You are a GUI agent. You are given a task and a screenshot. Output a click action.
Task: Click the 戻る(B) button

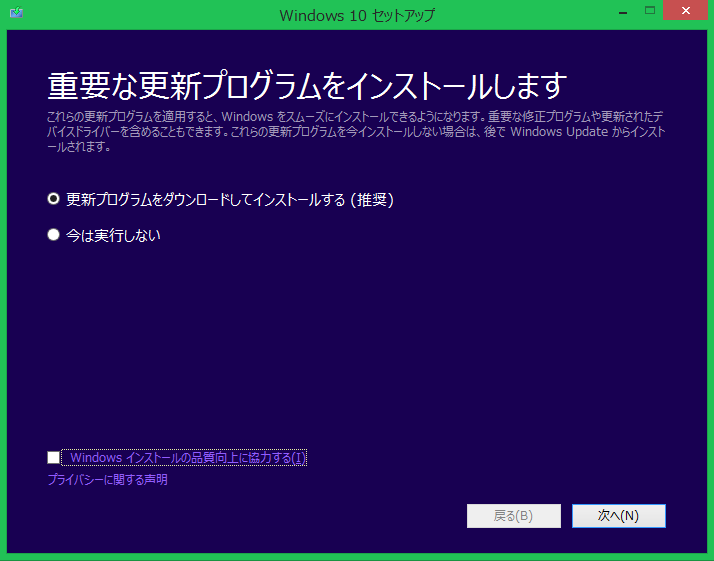(514, 516)
